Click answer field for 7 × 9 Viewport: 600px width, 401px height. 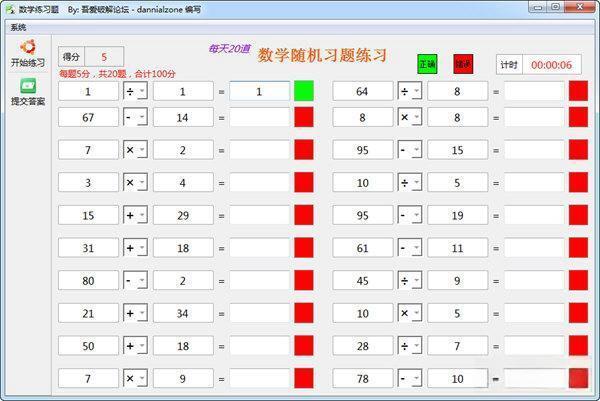(x=259, y=378)
